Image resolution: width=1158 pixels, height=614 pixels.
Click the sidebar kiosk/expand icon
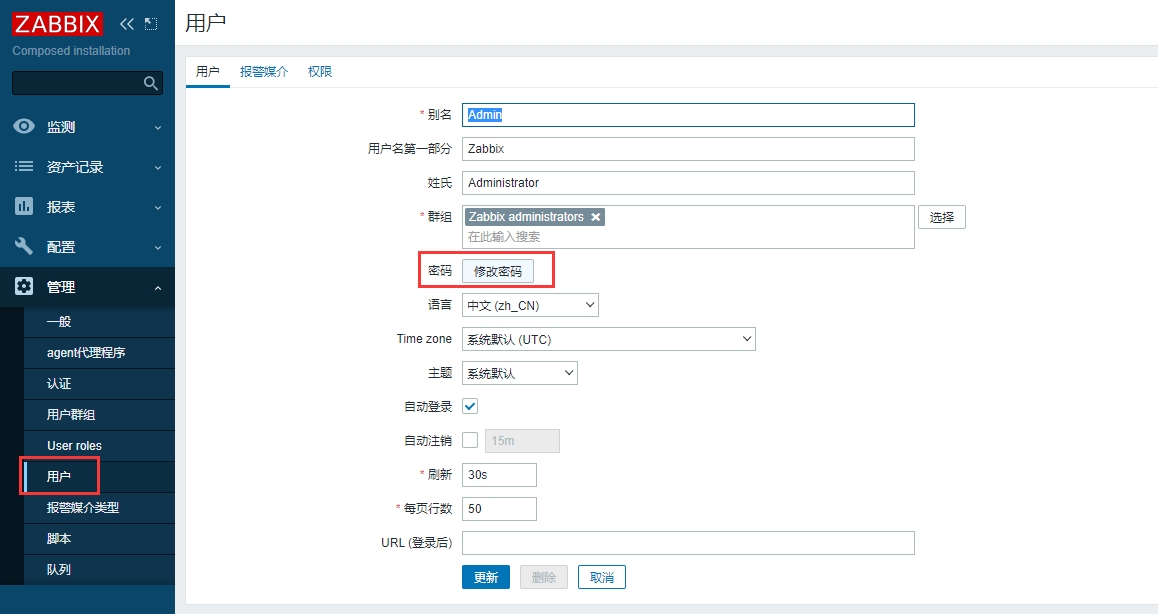coord(151,24)
